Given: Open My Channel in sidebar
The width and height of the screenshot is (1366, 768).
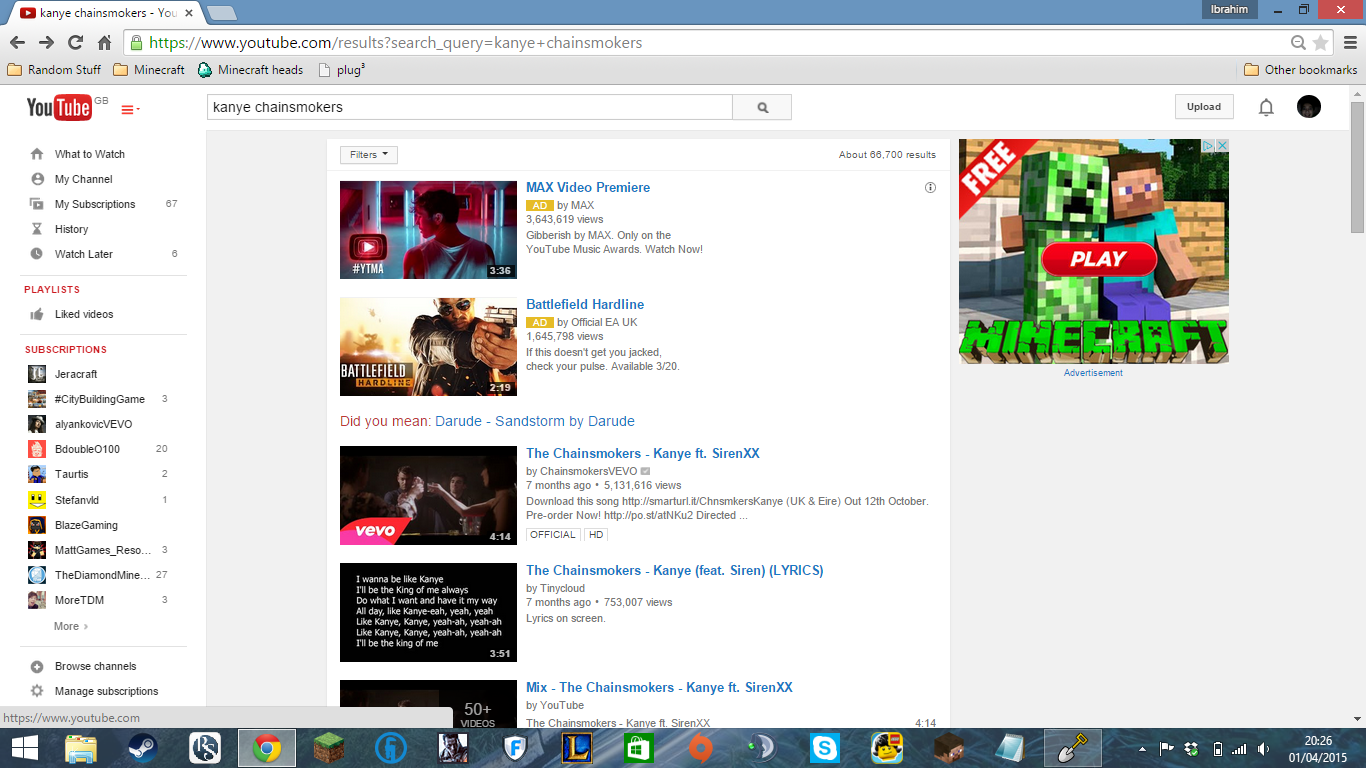Looking at the screenshot, I should (x=84, y=179).
